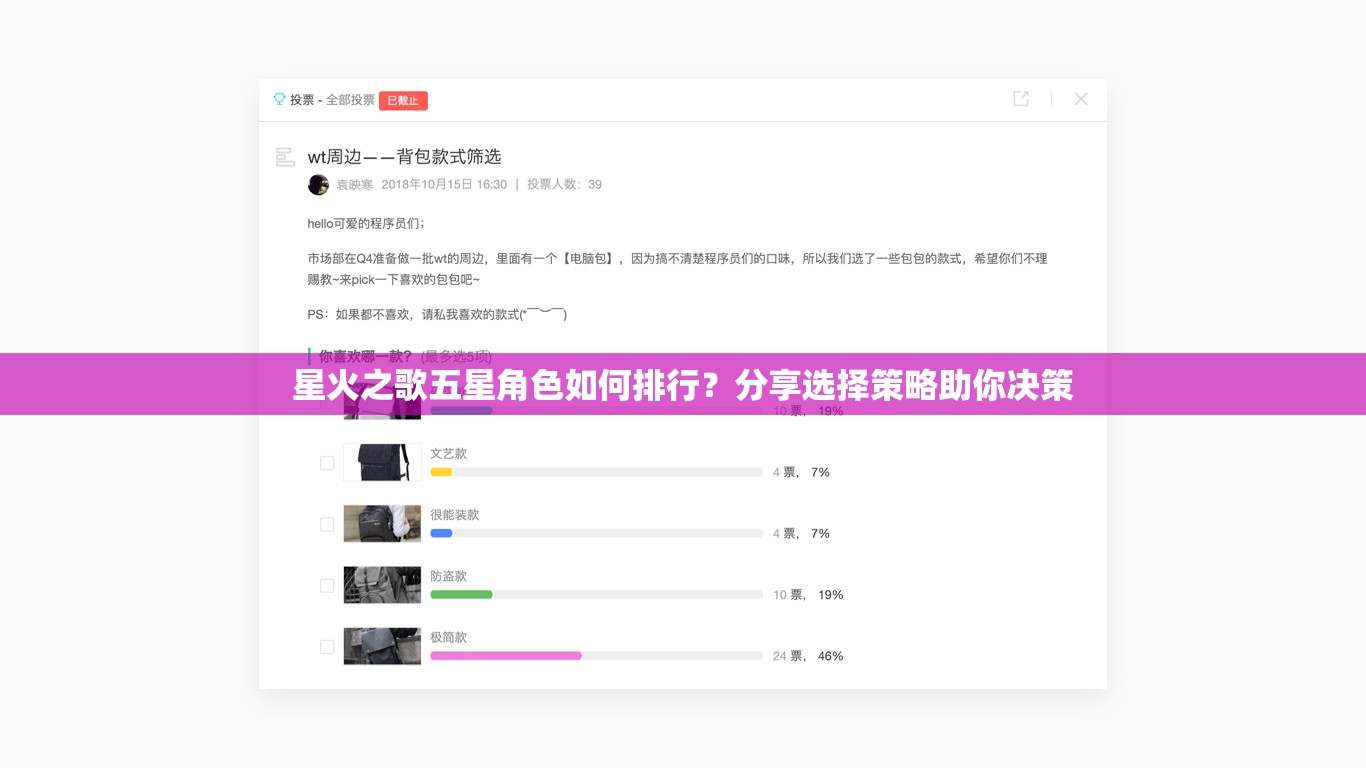Image resolution: width=1366 pixels, height=768 pixels.
Task: Click the author name 袁映寒
Action: (354, 185)
